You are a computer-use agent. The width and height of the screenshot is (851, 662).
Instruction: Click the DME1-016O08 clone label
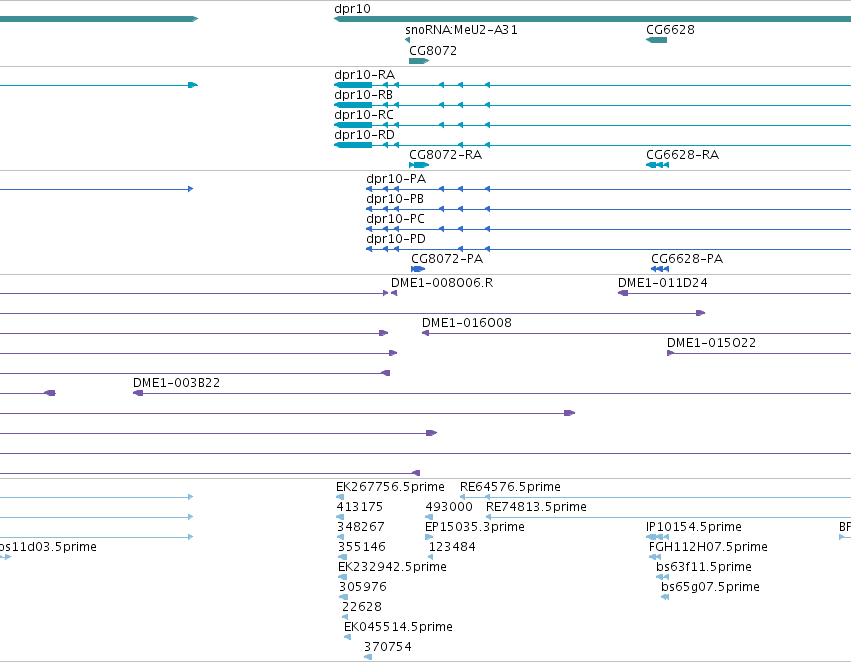coord(467,323)
